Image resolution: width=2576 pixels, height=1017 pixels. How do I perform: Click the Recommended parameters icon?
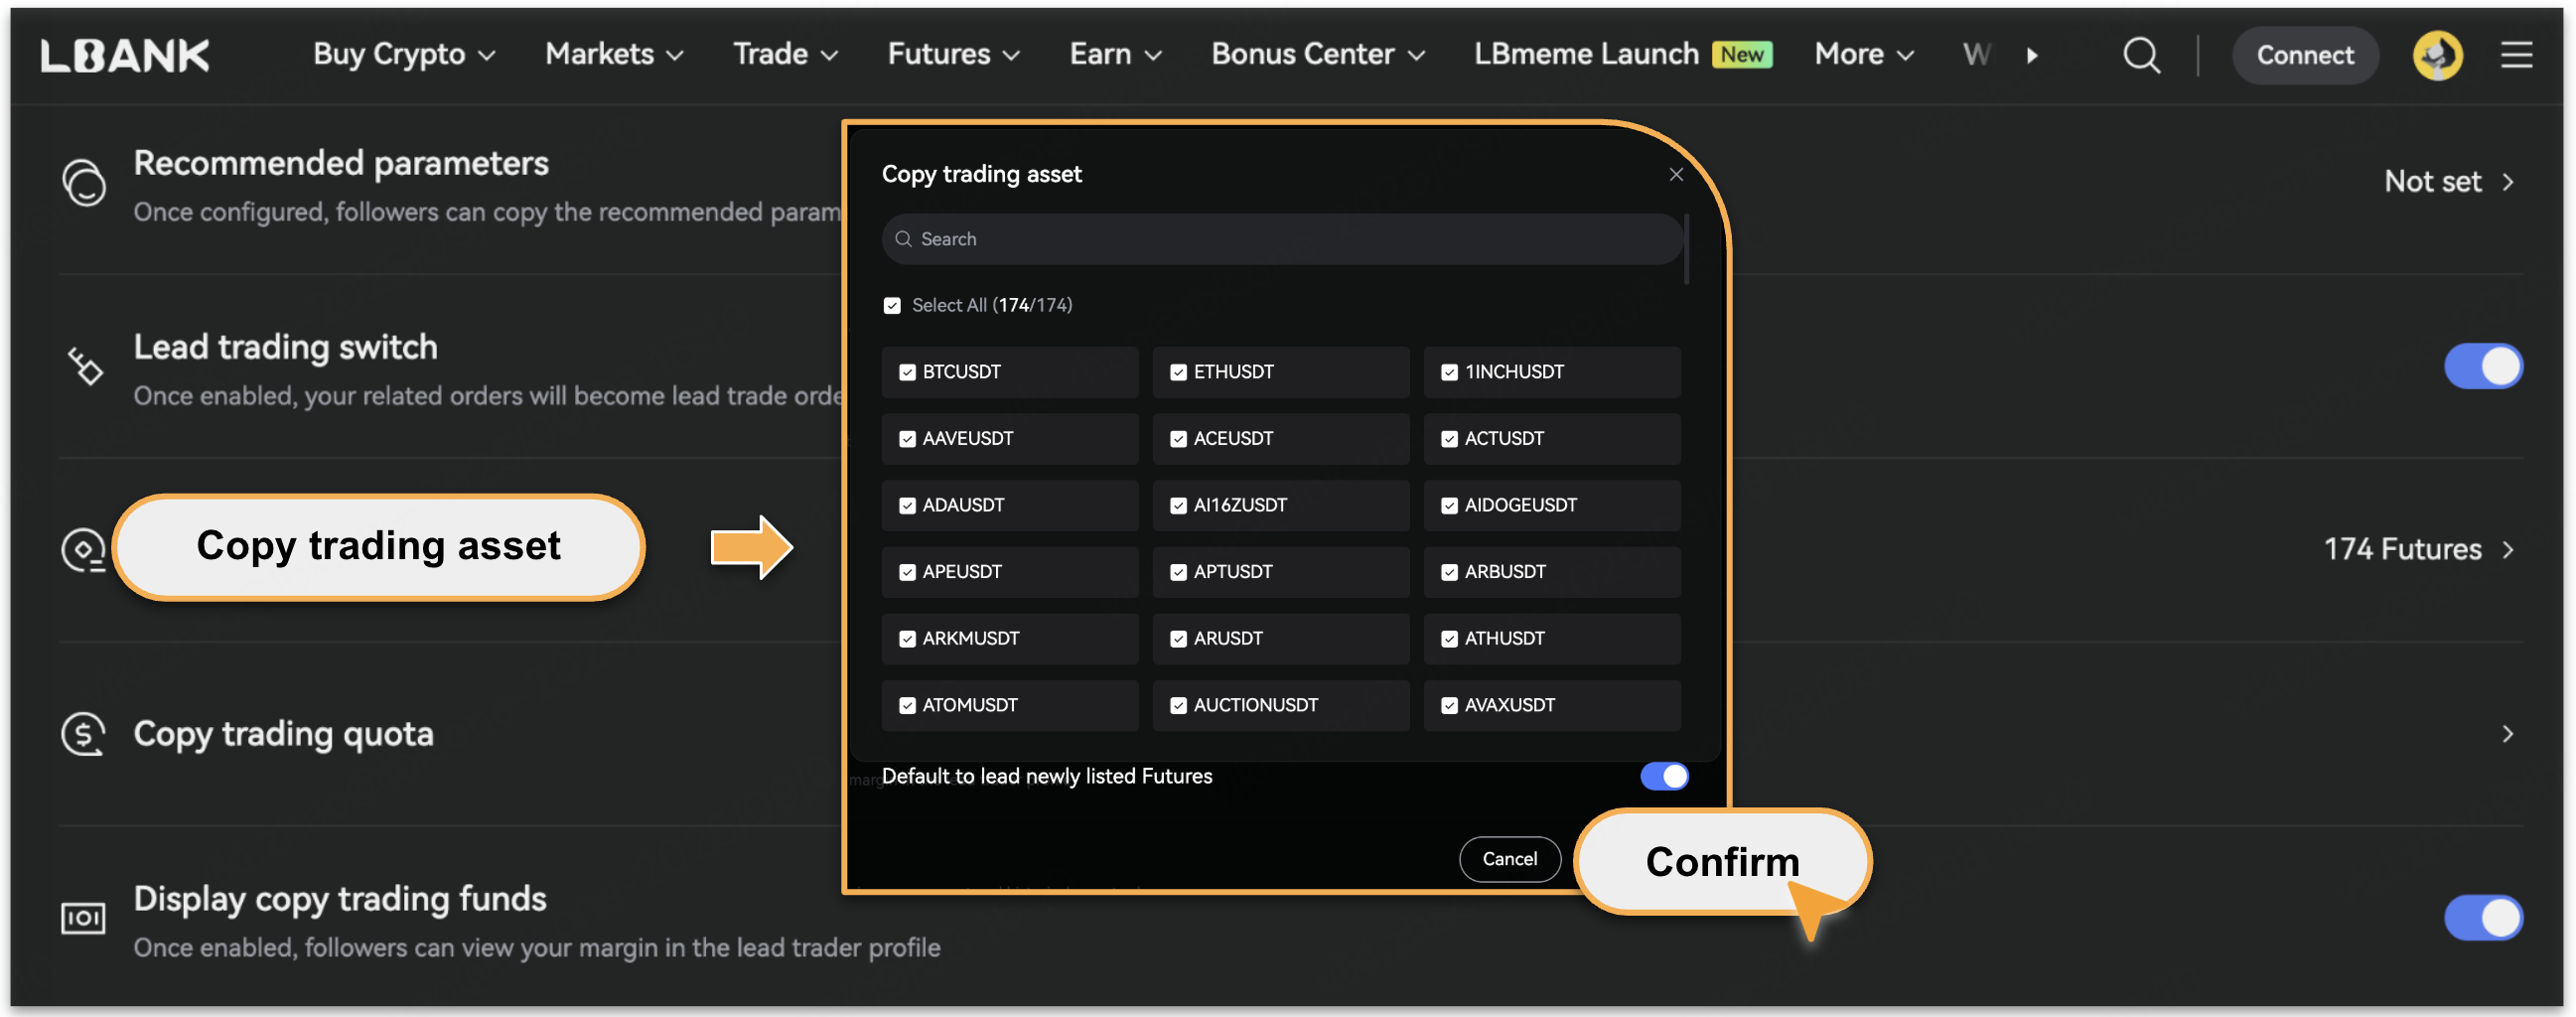84,183
